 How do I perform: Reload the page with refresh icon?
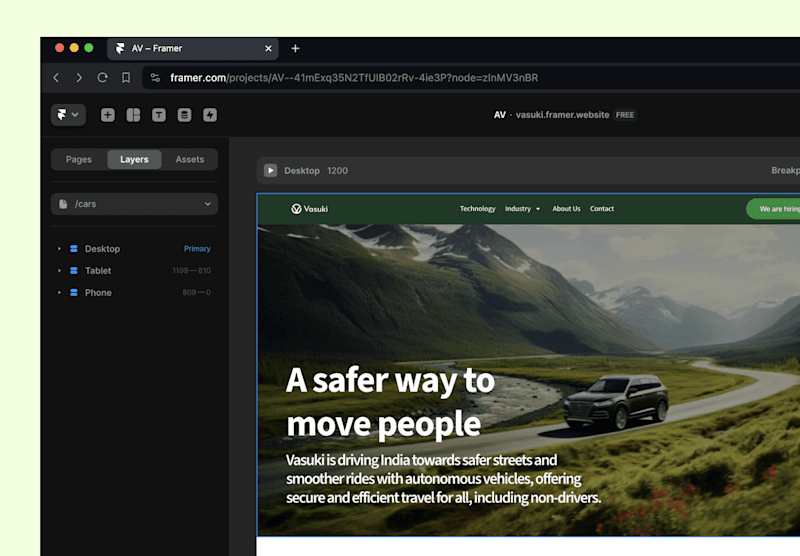pos(103,78)
